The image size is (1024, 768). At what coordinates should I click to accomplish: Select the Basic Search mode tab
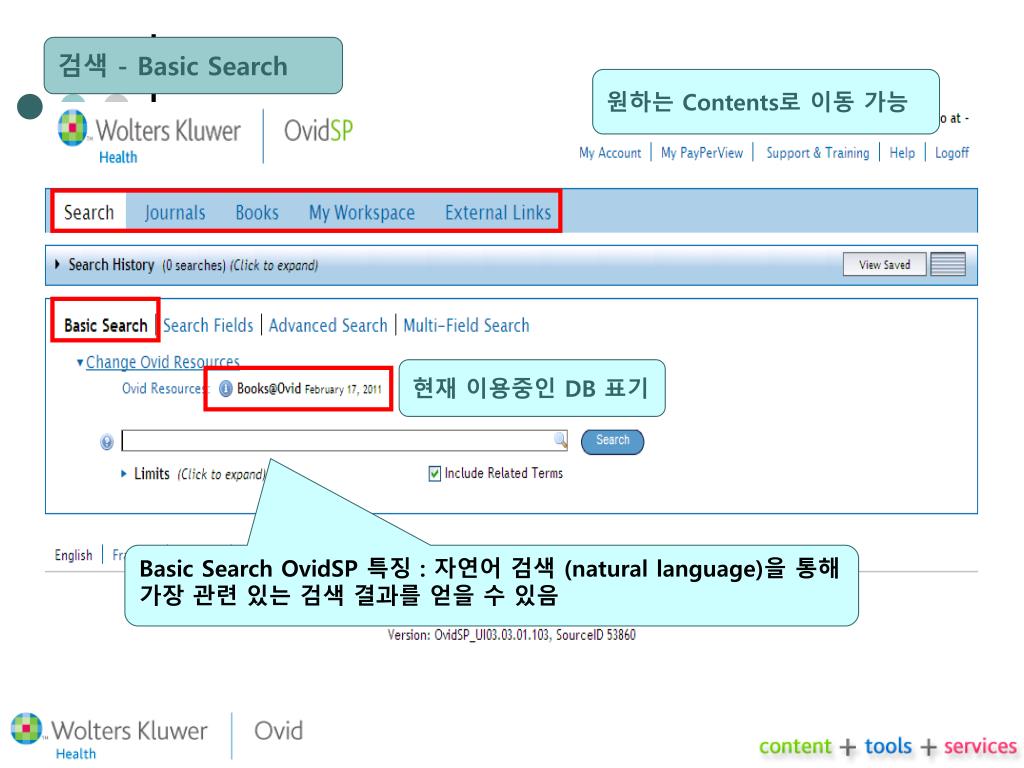pyautogui.click(x=106, y=325)
